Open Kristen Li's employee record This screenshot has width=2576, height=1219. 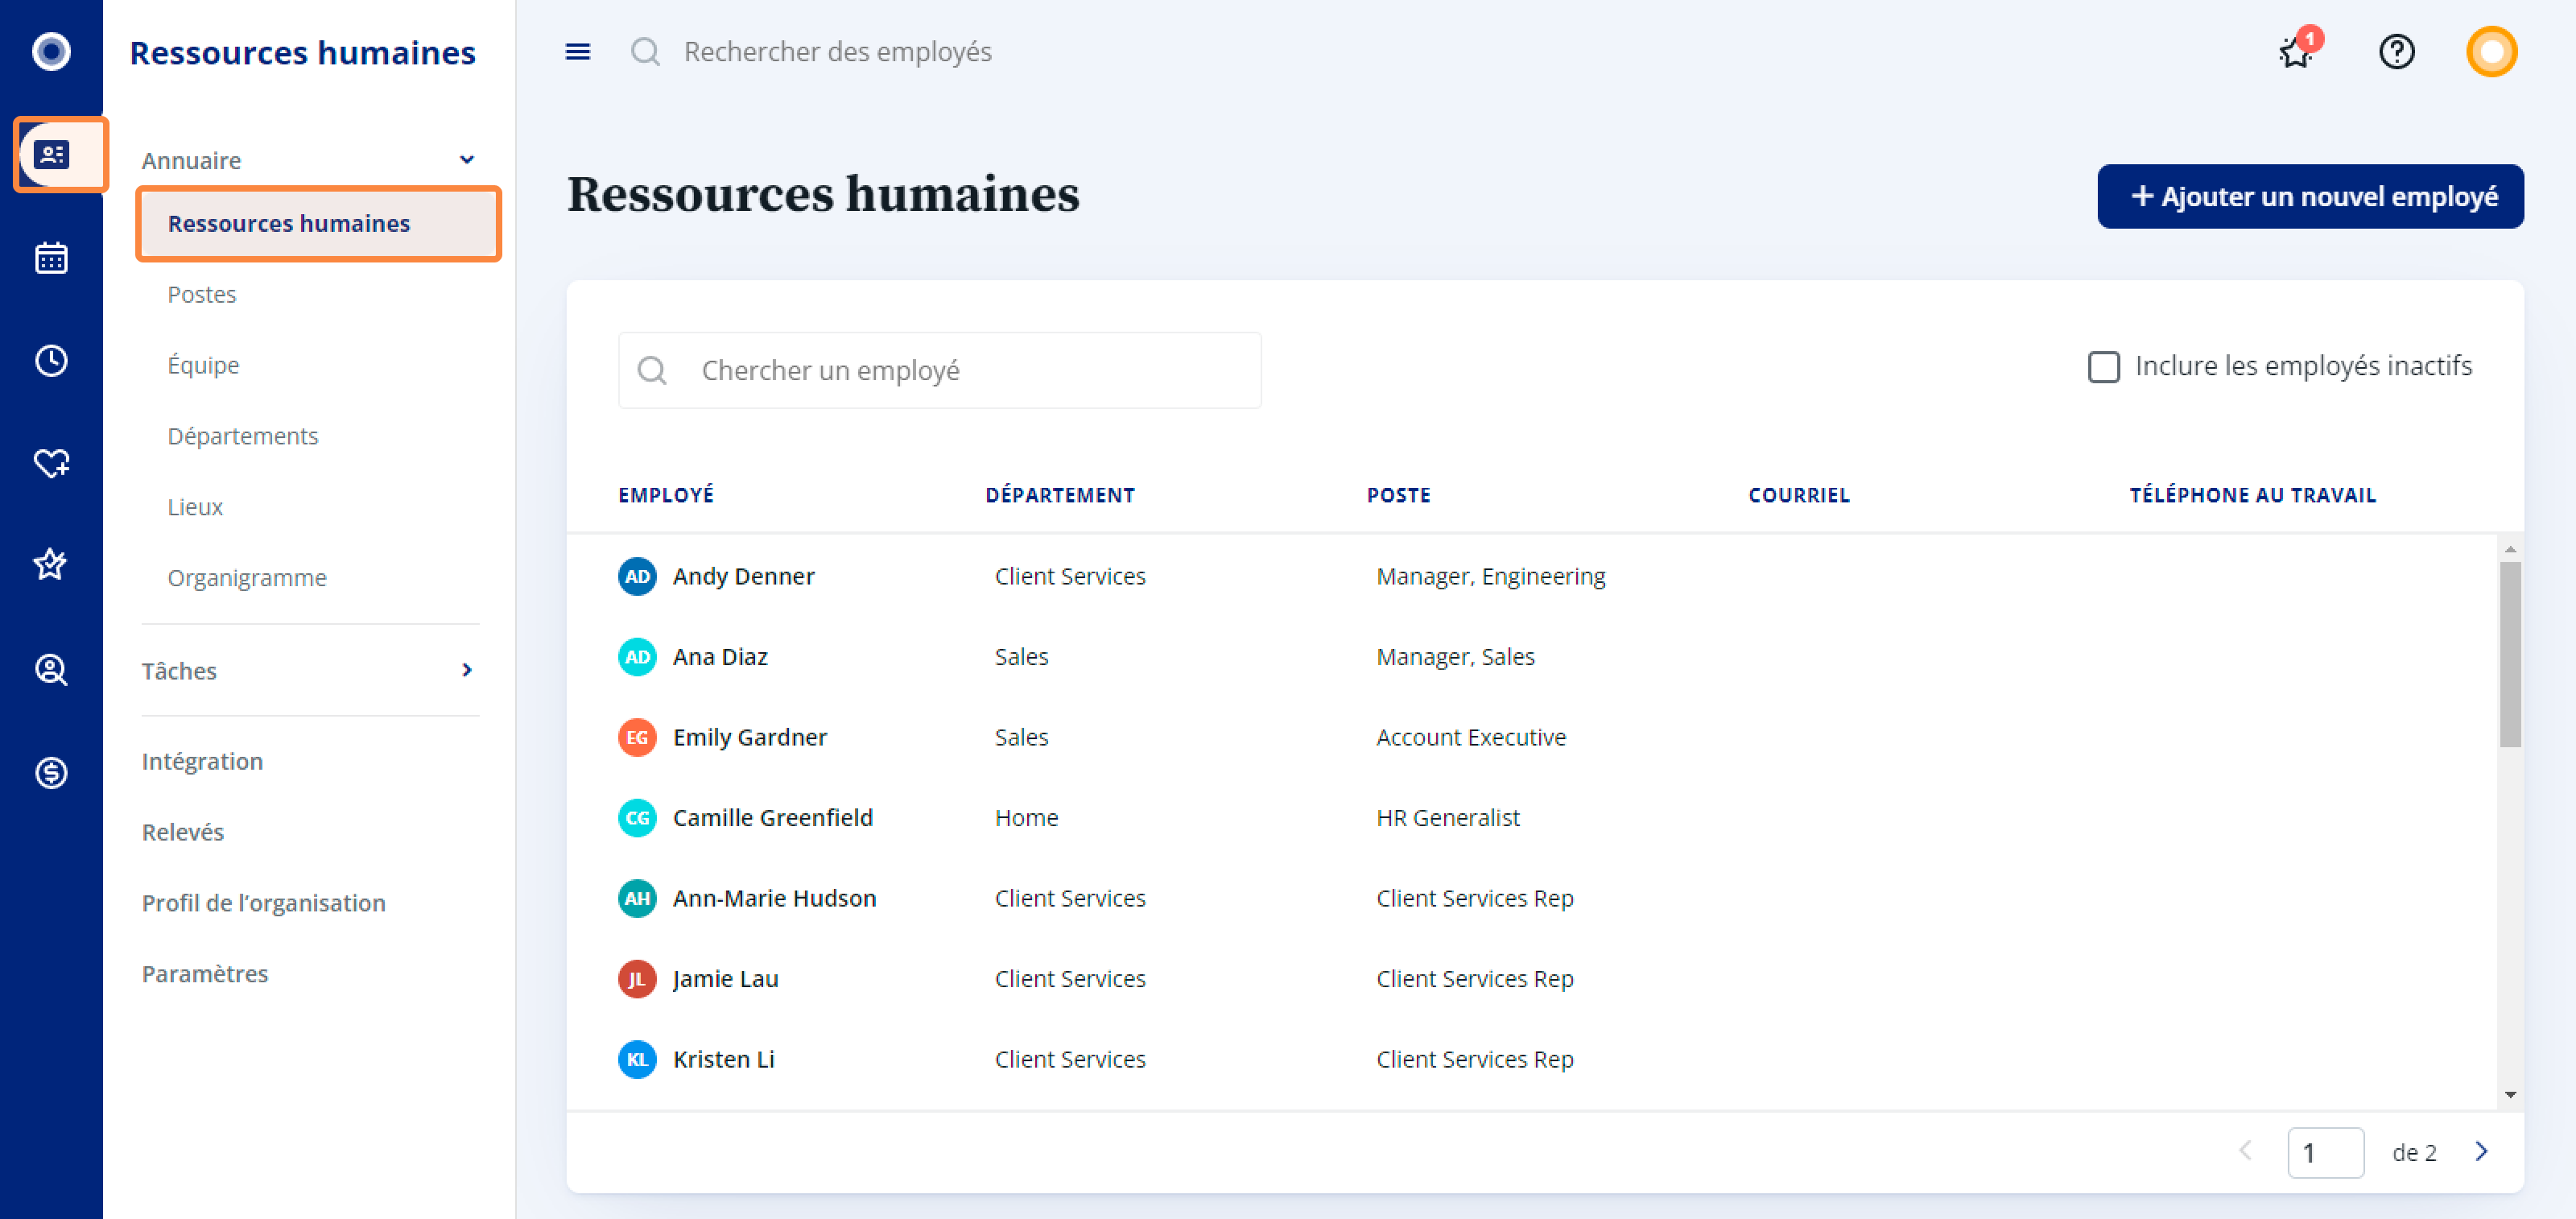point(724,1060)
